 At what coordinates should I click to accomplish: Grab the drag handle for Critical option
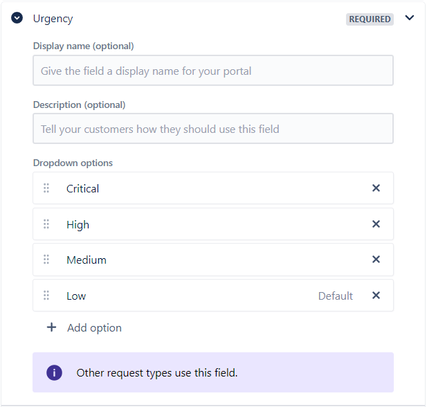tap(46, 188)
